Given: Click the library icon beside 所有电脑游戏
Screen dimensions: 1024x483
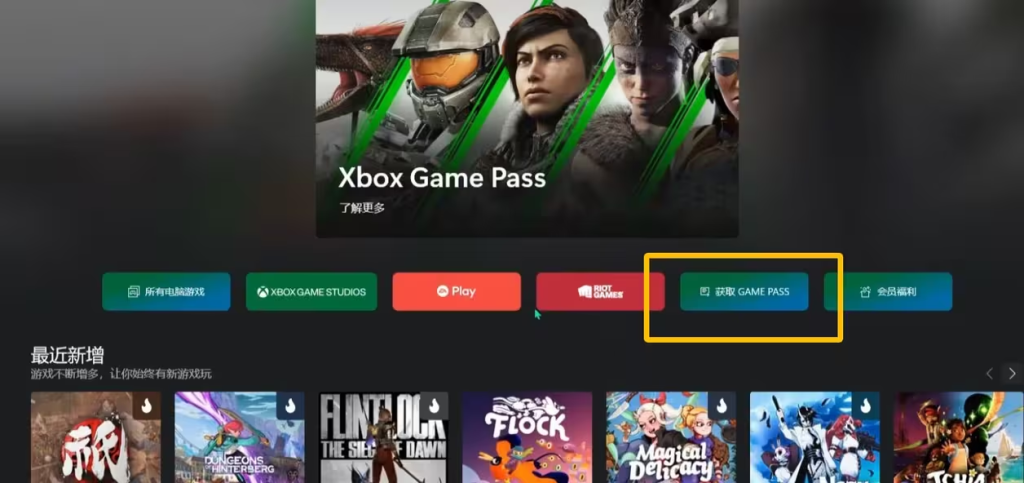Looking at the screenshot, I should pos(134,292).
